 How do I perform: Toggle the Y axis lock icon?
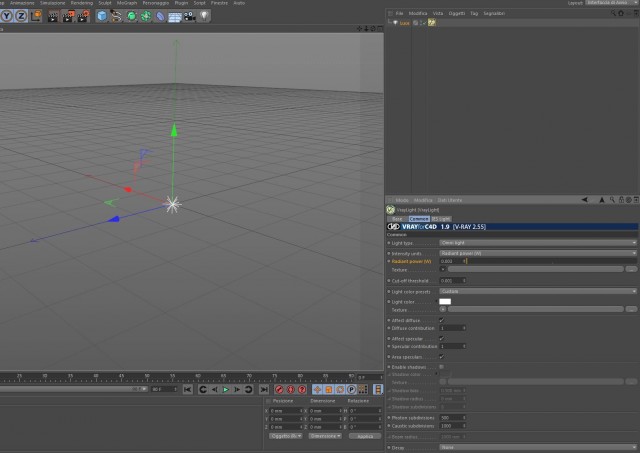[x=7, y=16]
